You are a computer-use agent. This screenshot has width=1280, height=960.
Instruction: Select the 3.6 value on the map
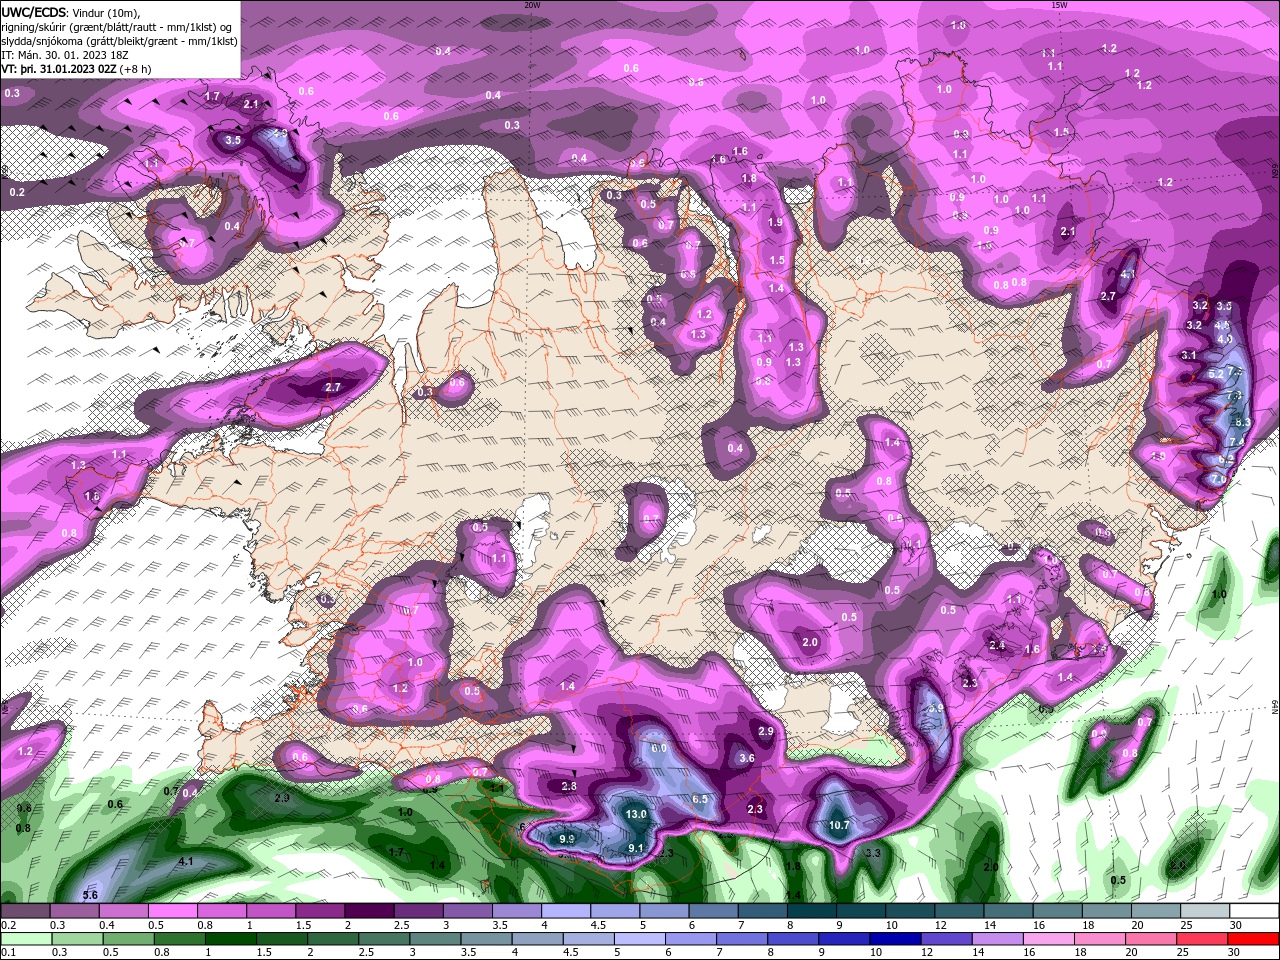(x=746, y=758)
